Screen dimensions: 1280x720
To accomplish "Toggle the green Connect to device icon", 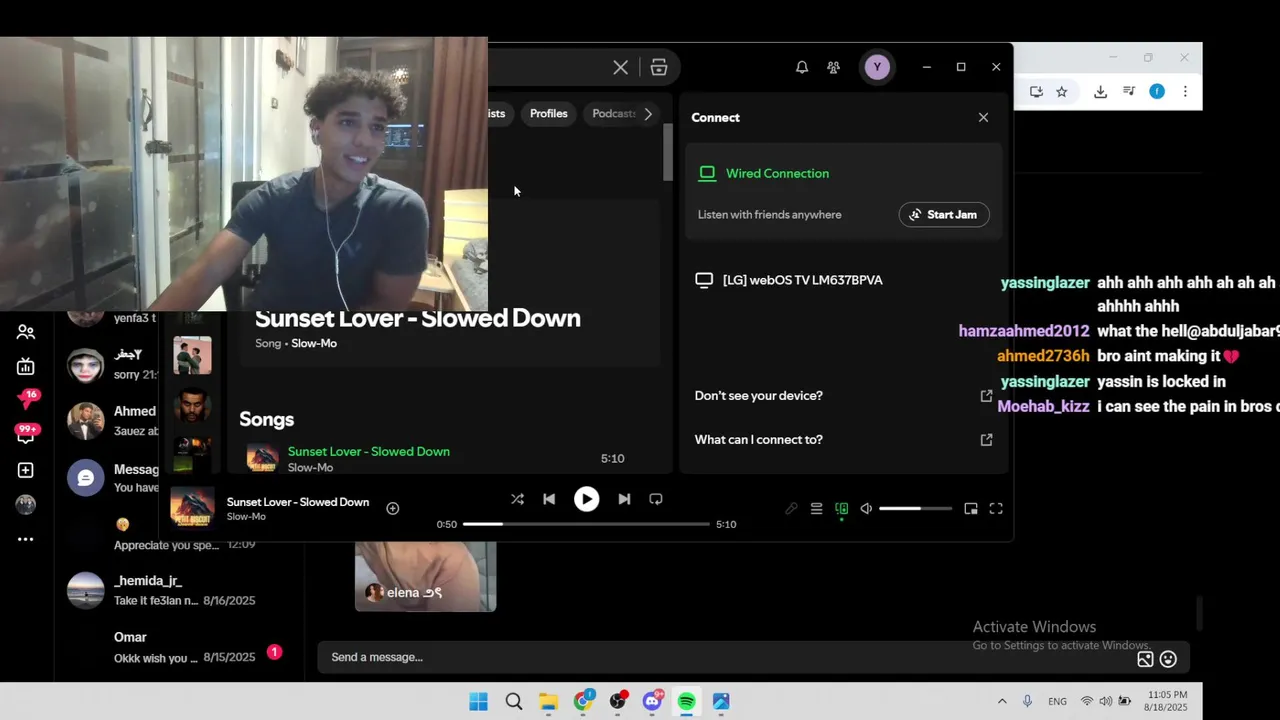I will [x=841, y=509].
